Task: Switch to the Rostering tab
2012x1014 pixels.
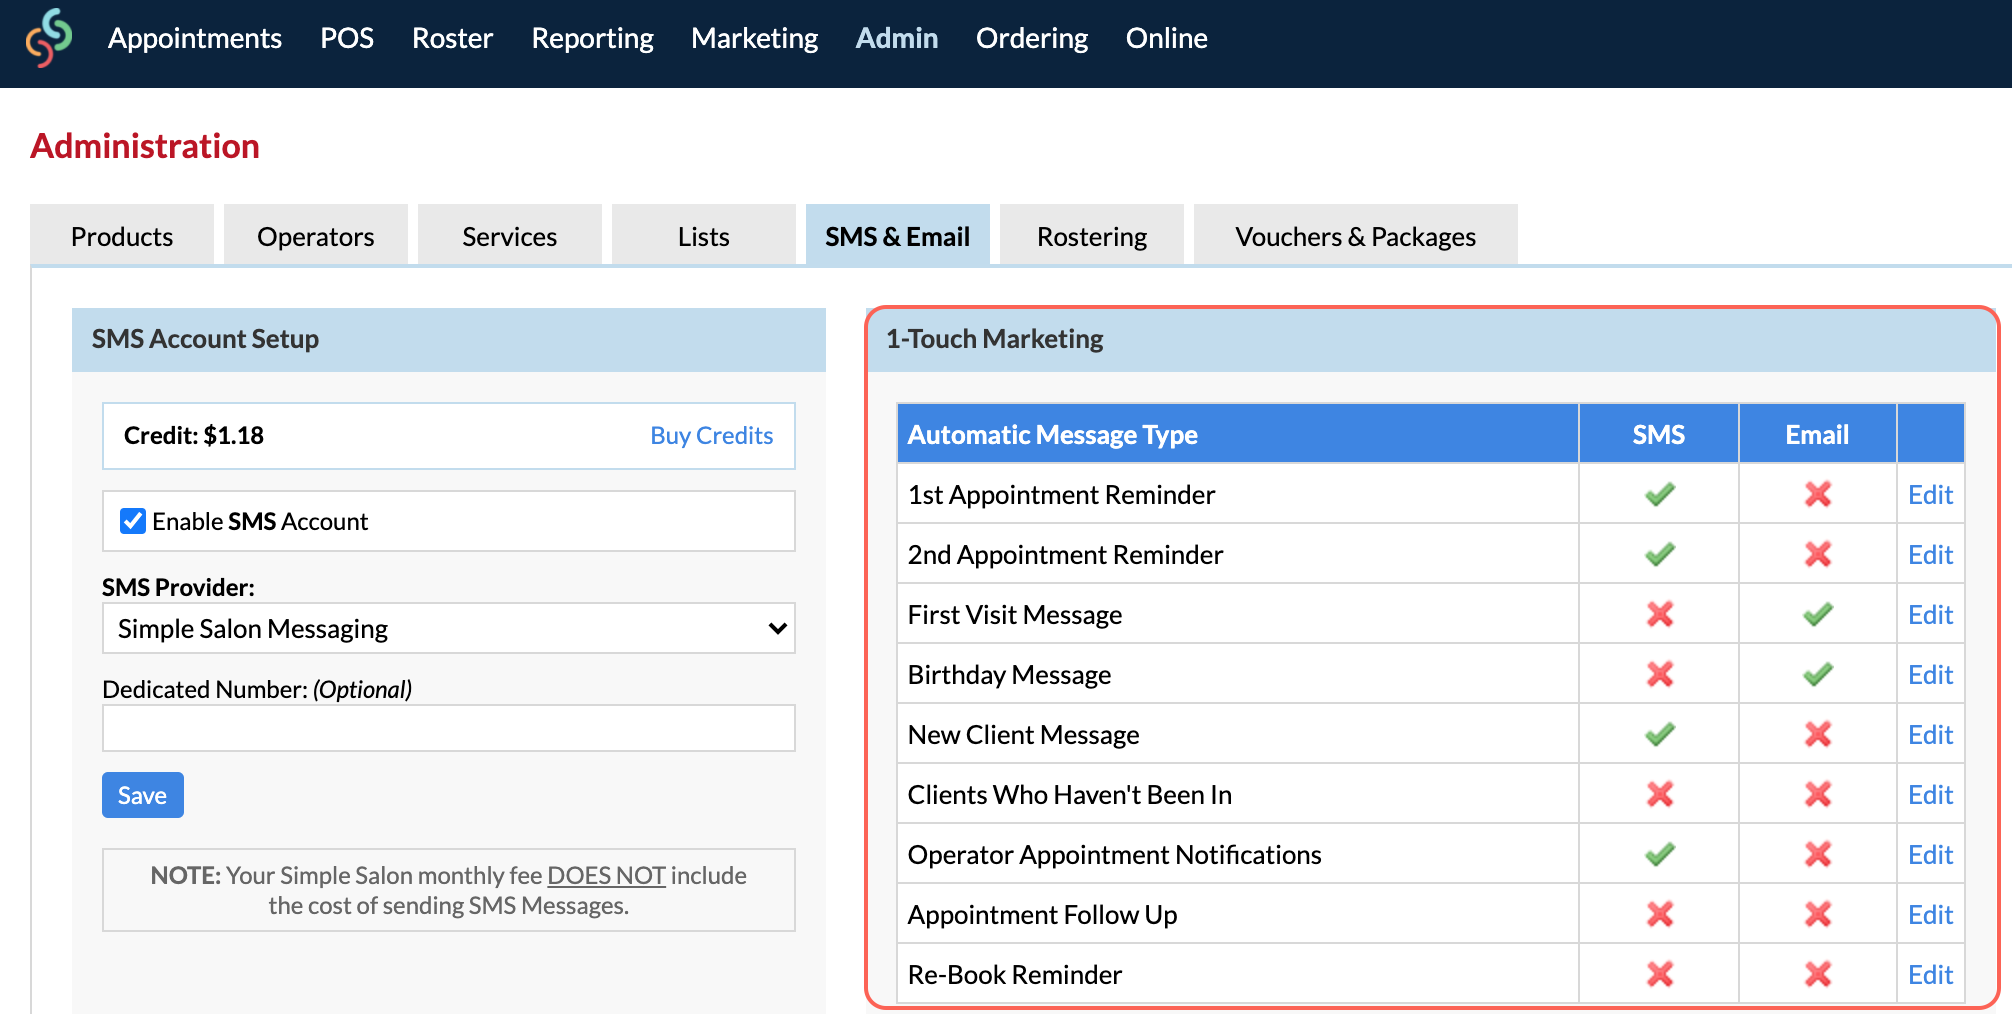Action: point(1092,236)
